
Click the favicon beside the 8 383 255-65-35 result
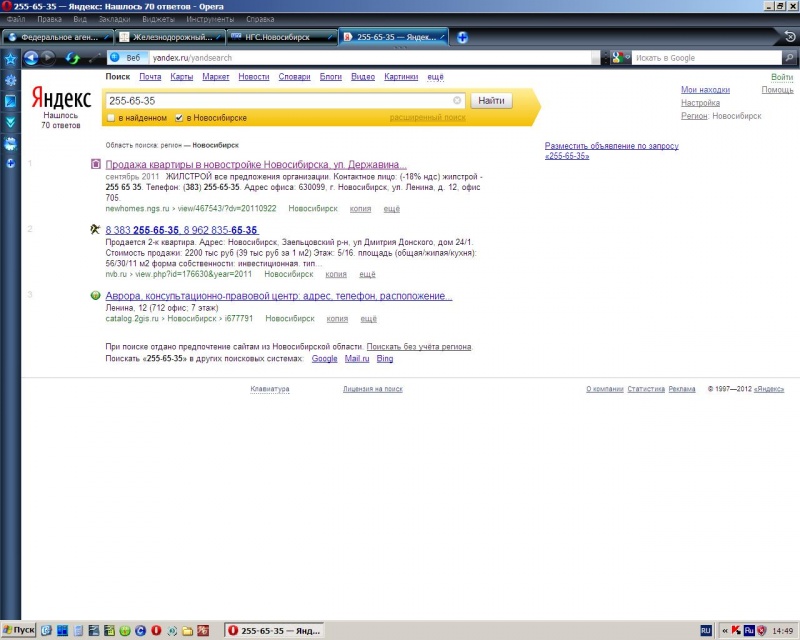tap(95, 229)
